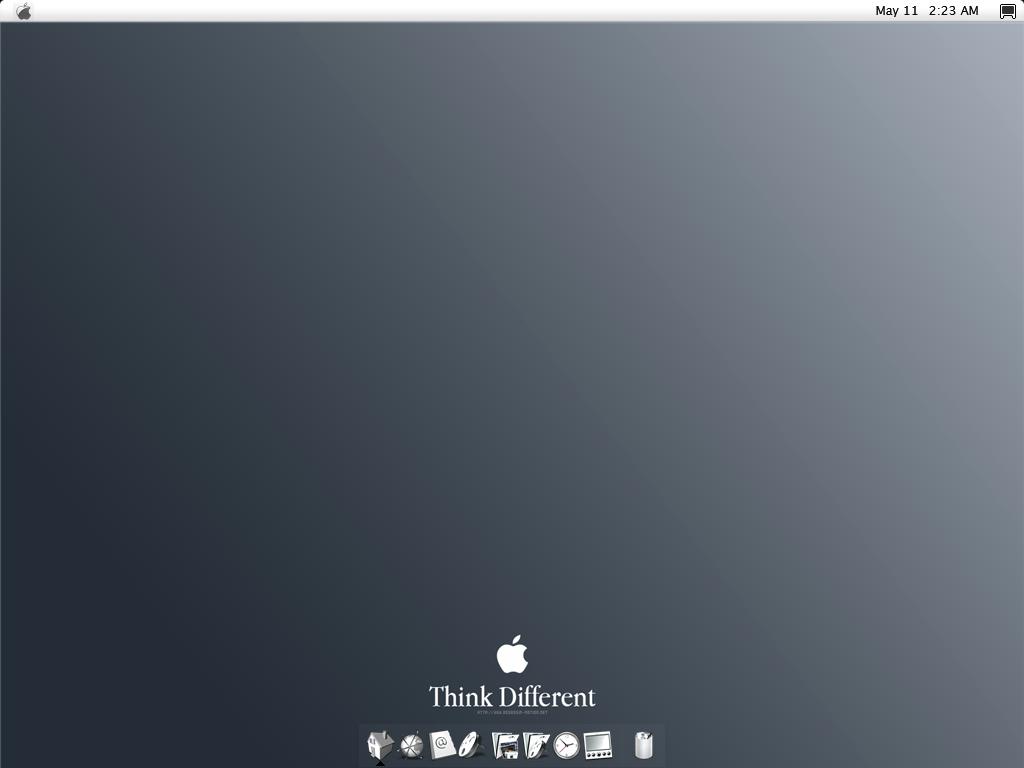Open the address book @ icon in dock
The height and width of the screenshot is (768, 1024).
[x=442, y=744]
